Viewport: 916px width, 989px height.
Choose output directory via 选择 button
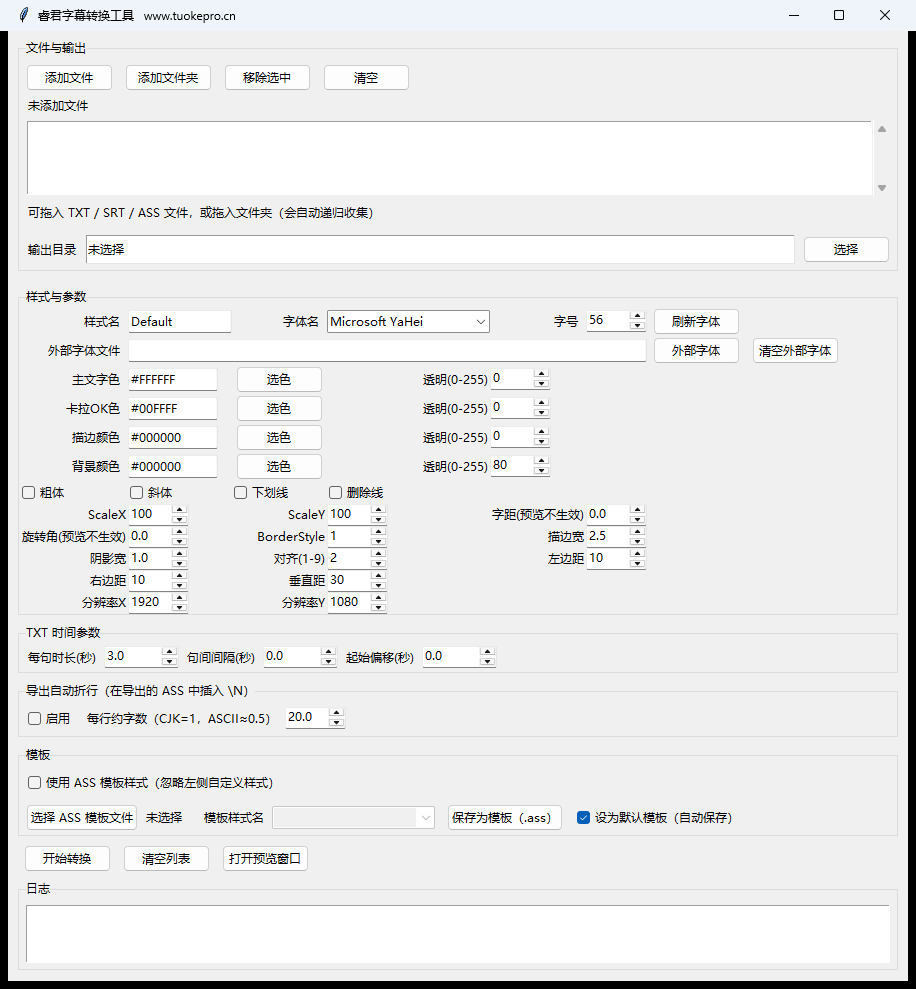point(846,249)
